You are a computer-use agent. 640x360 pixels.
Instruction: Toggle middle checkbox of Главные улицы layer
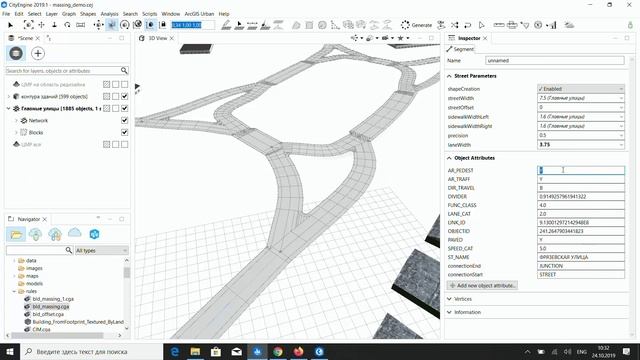[116, 108]
